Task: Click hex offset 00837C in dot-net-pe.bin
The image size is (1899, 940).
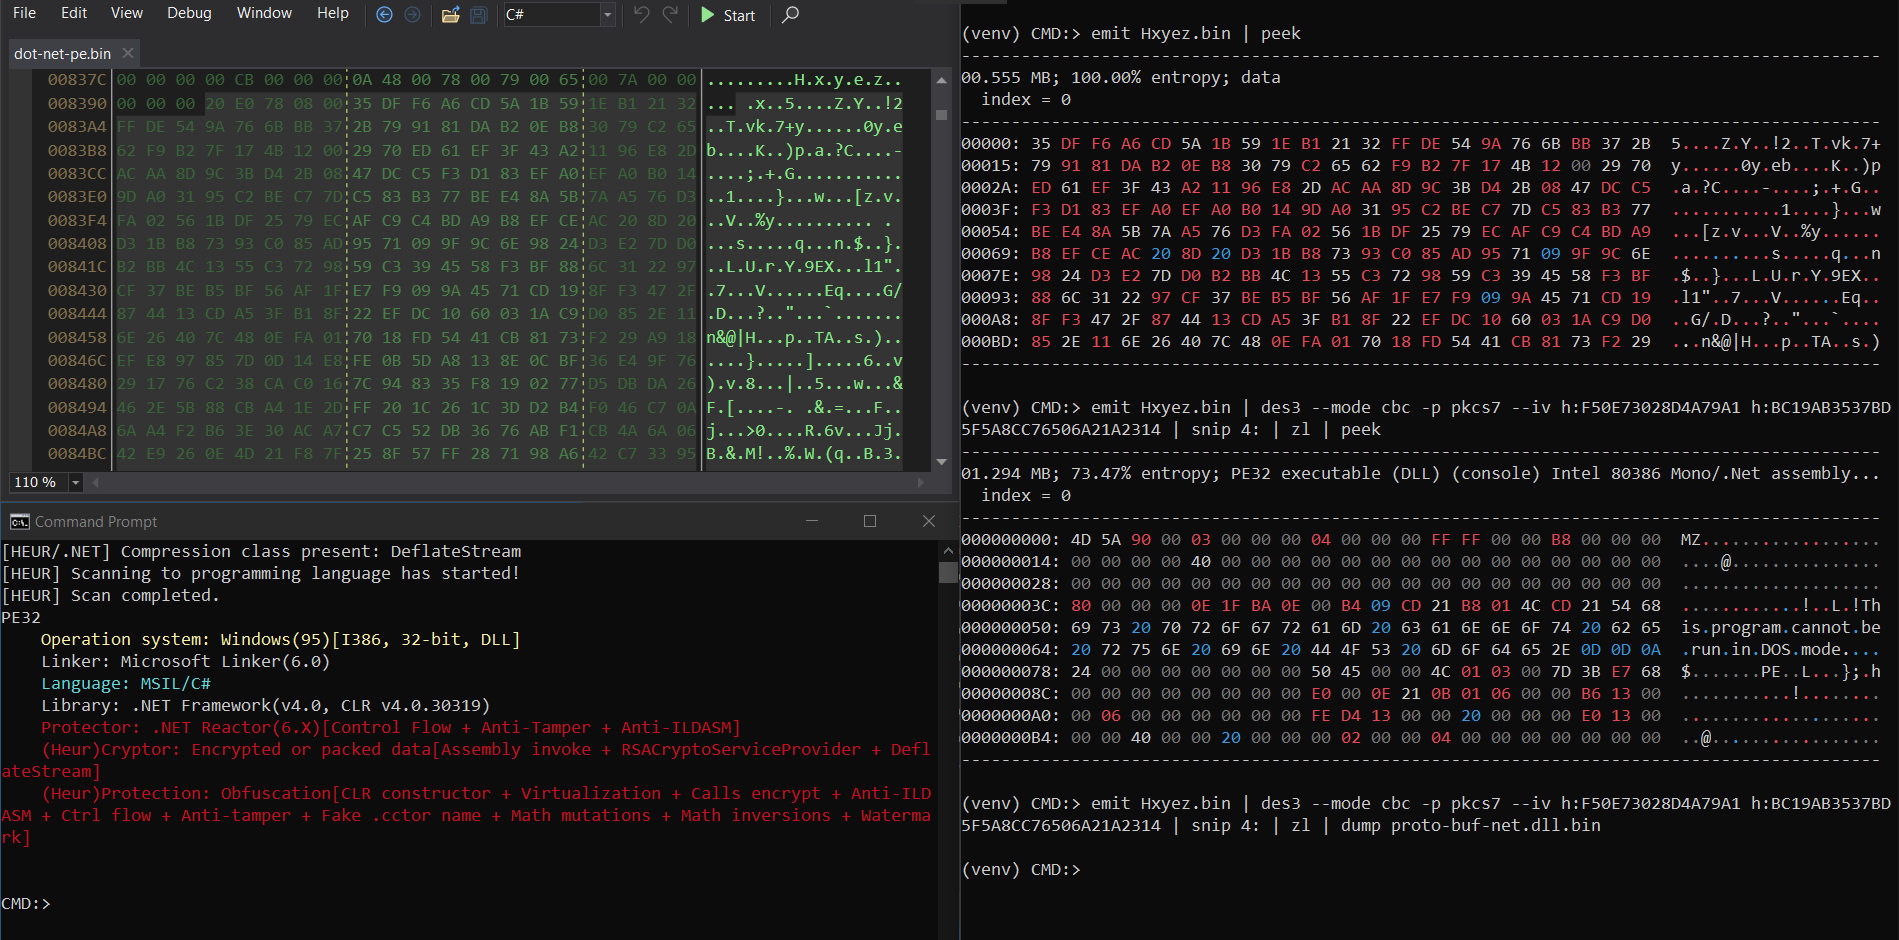Action: pos(76,80)
